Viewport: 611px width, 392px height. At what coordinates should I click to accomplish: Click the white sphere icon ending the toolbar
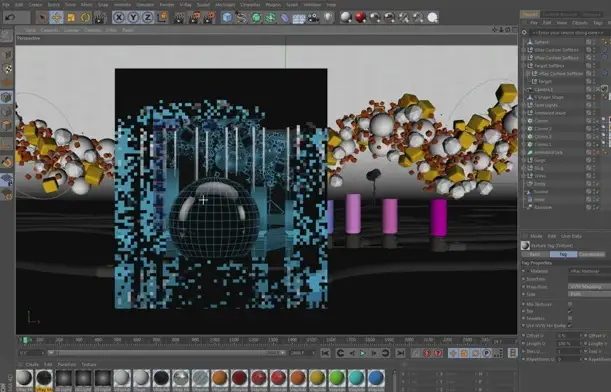point(433,18)
